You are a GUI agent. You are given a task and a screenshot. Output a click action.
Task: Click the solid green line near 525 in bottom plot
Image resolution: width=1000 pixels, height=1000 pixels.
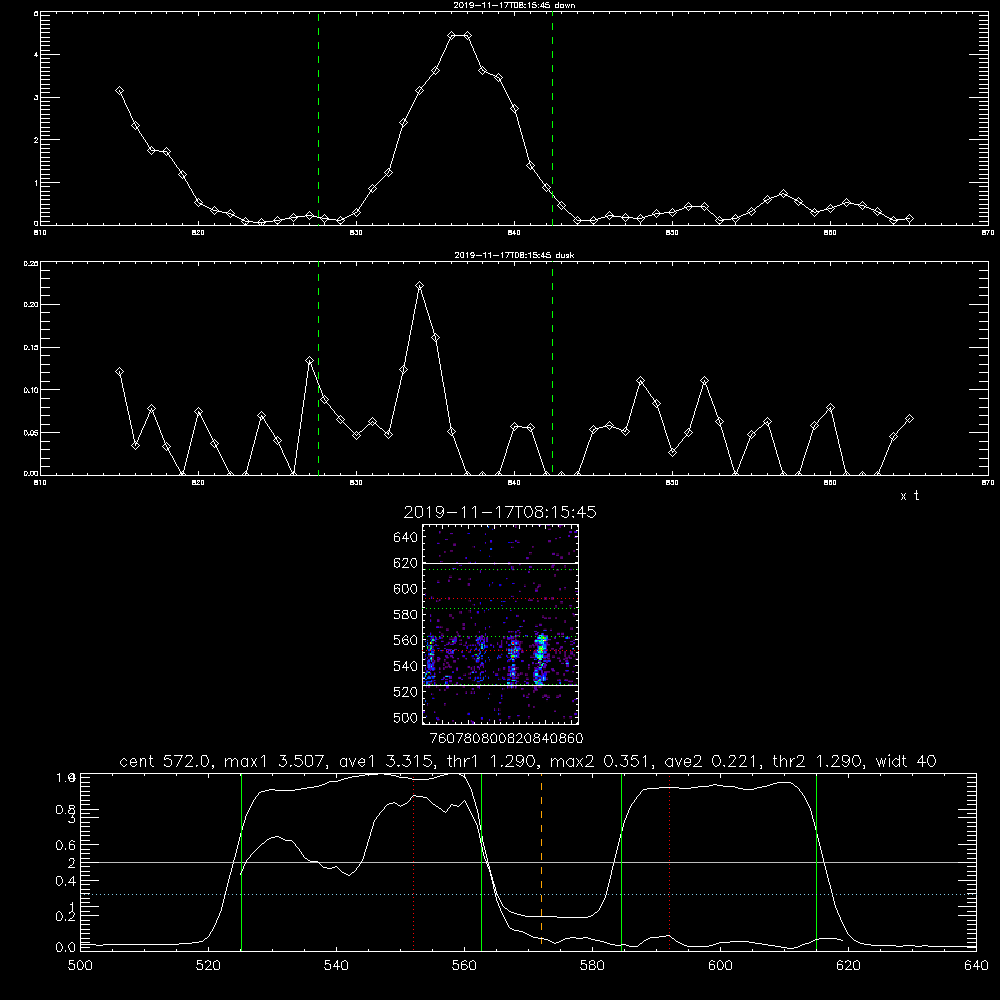click(x=241, y=861)
